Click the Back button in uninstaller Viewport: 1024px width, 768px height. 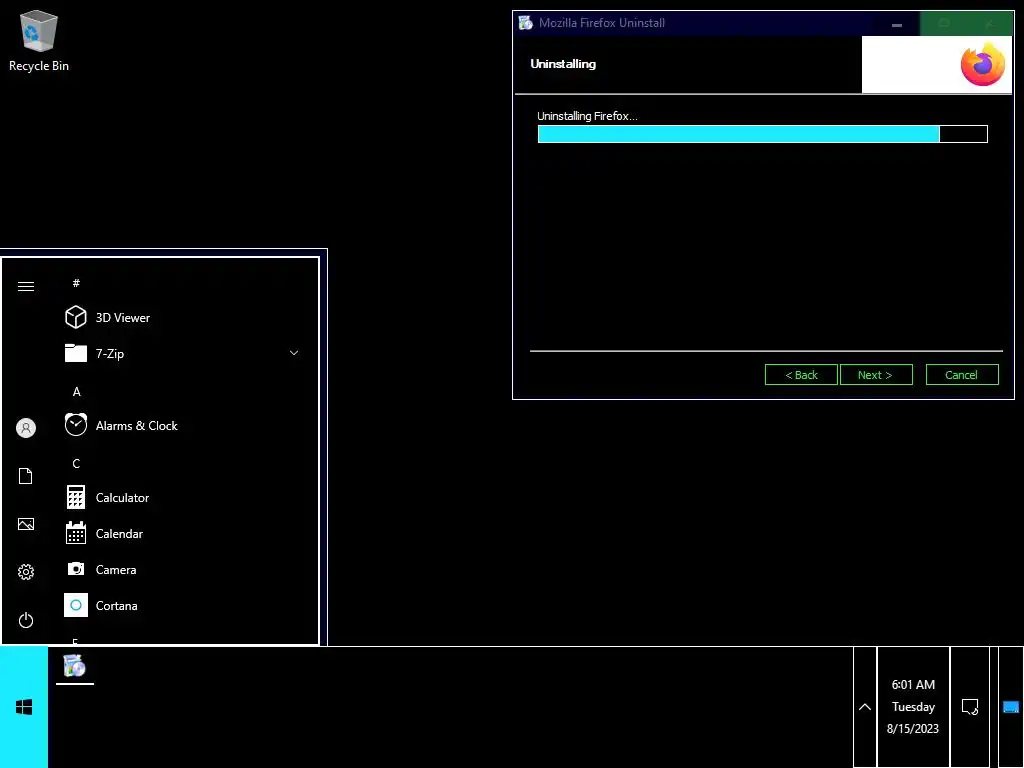(801, 375)
